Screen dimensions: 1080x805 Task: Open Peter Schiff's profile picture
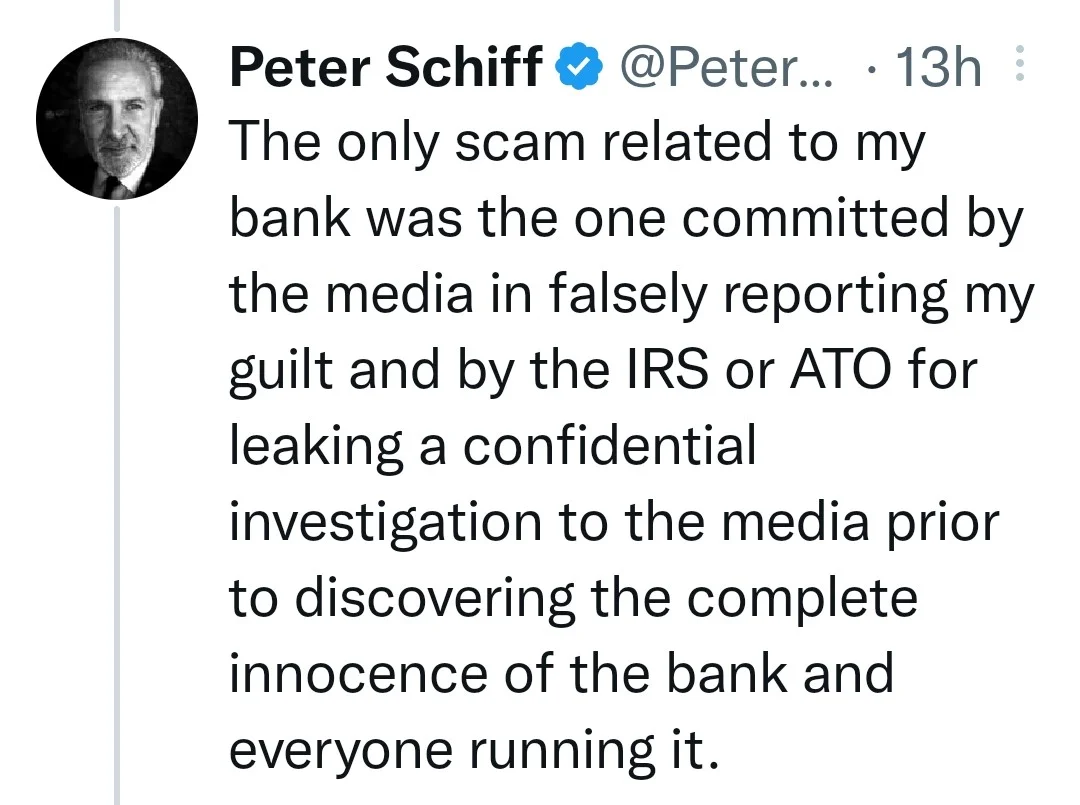pyautogui.click(x=116, y=119)
